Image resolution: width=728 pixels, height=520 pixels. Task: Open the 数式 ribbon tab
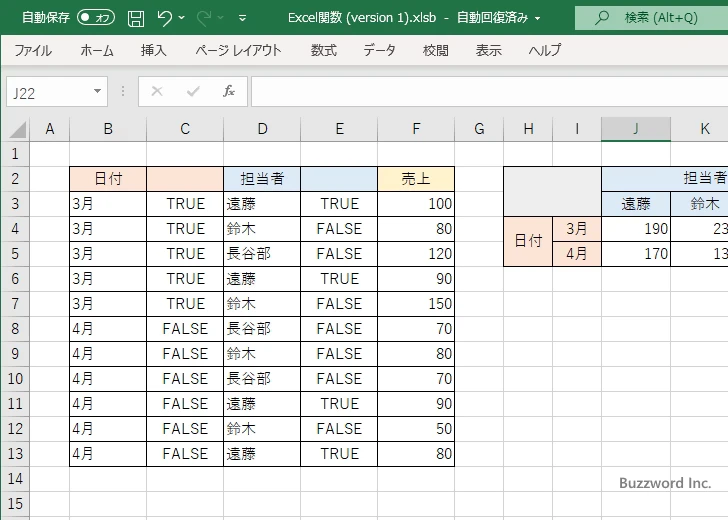[324, 50]
